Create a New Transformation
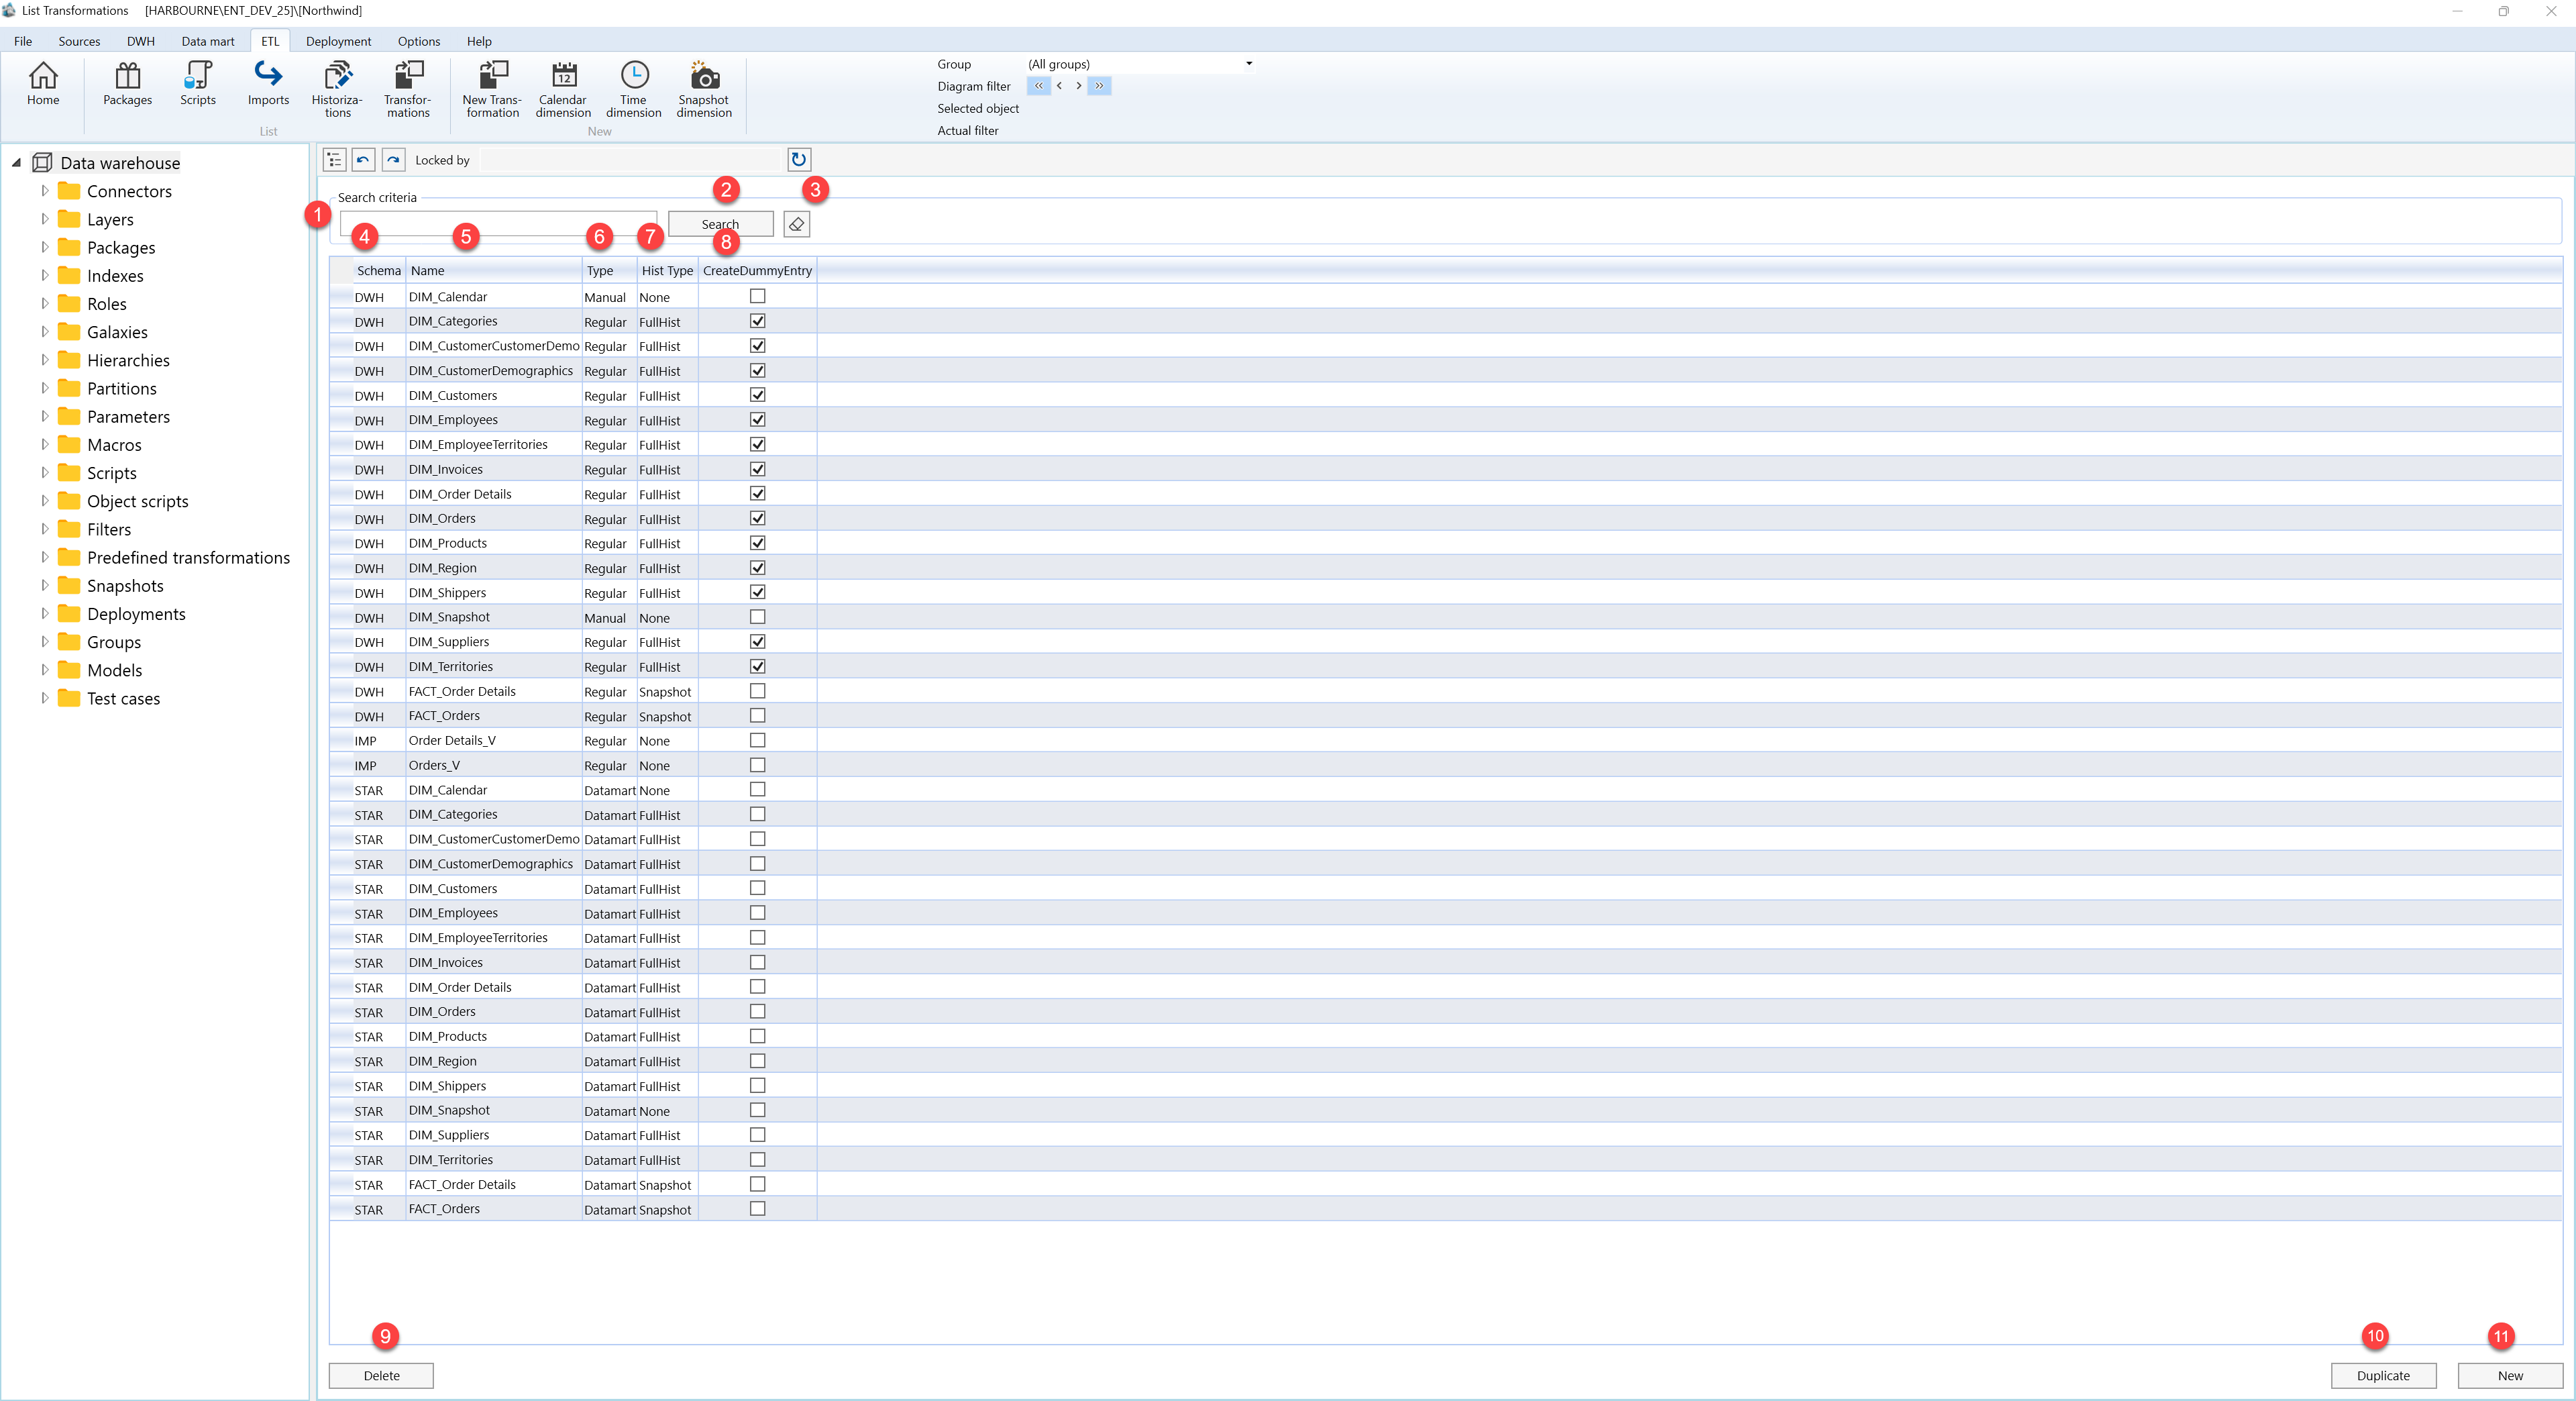 tap(492, 89)
